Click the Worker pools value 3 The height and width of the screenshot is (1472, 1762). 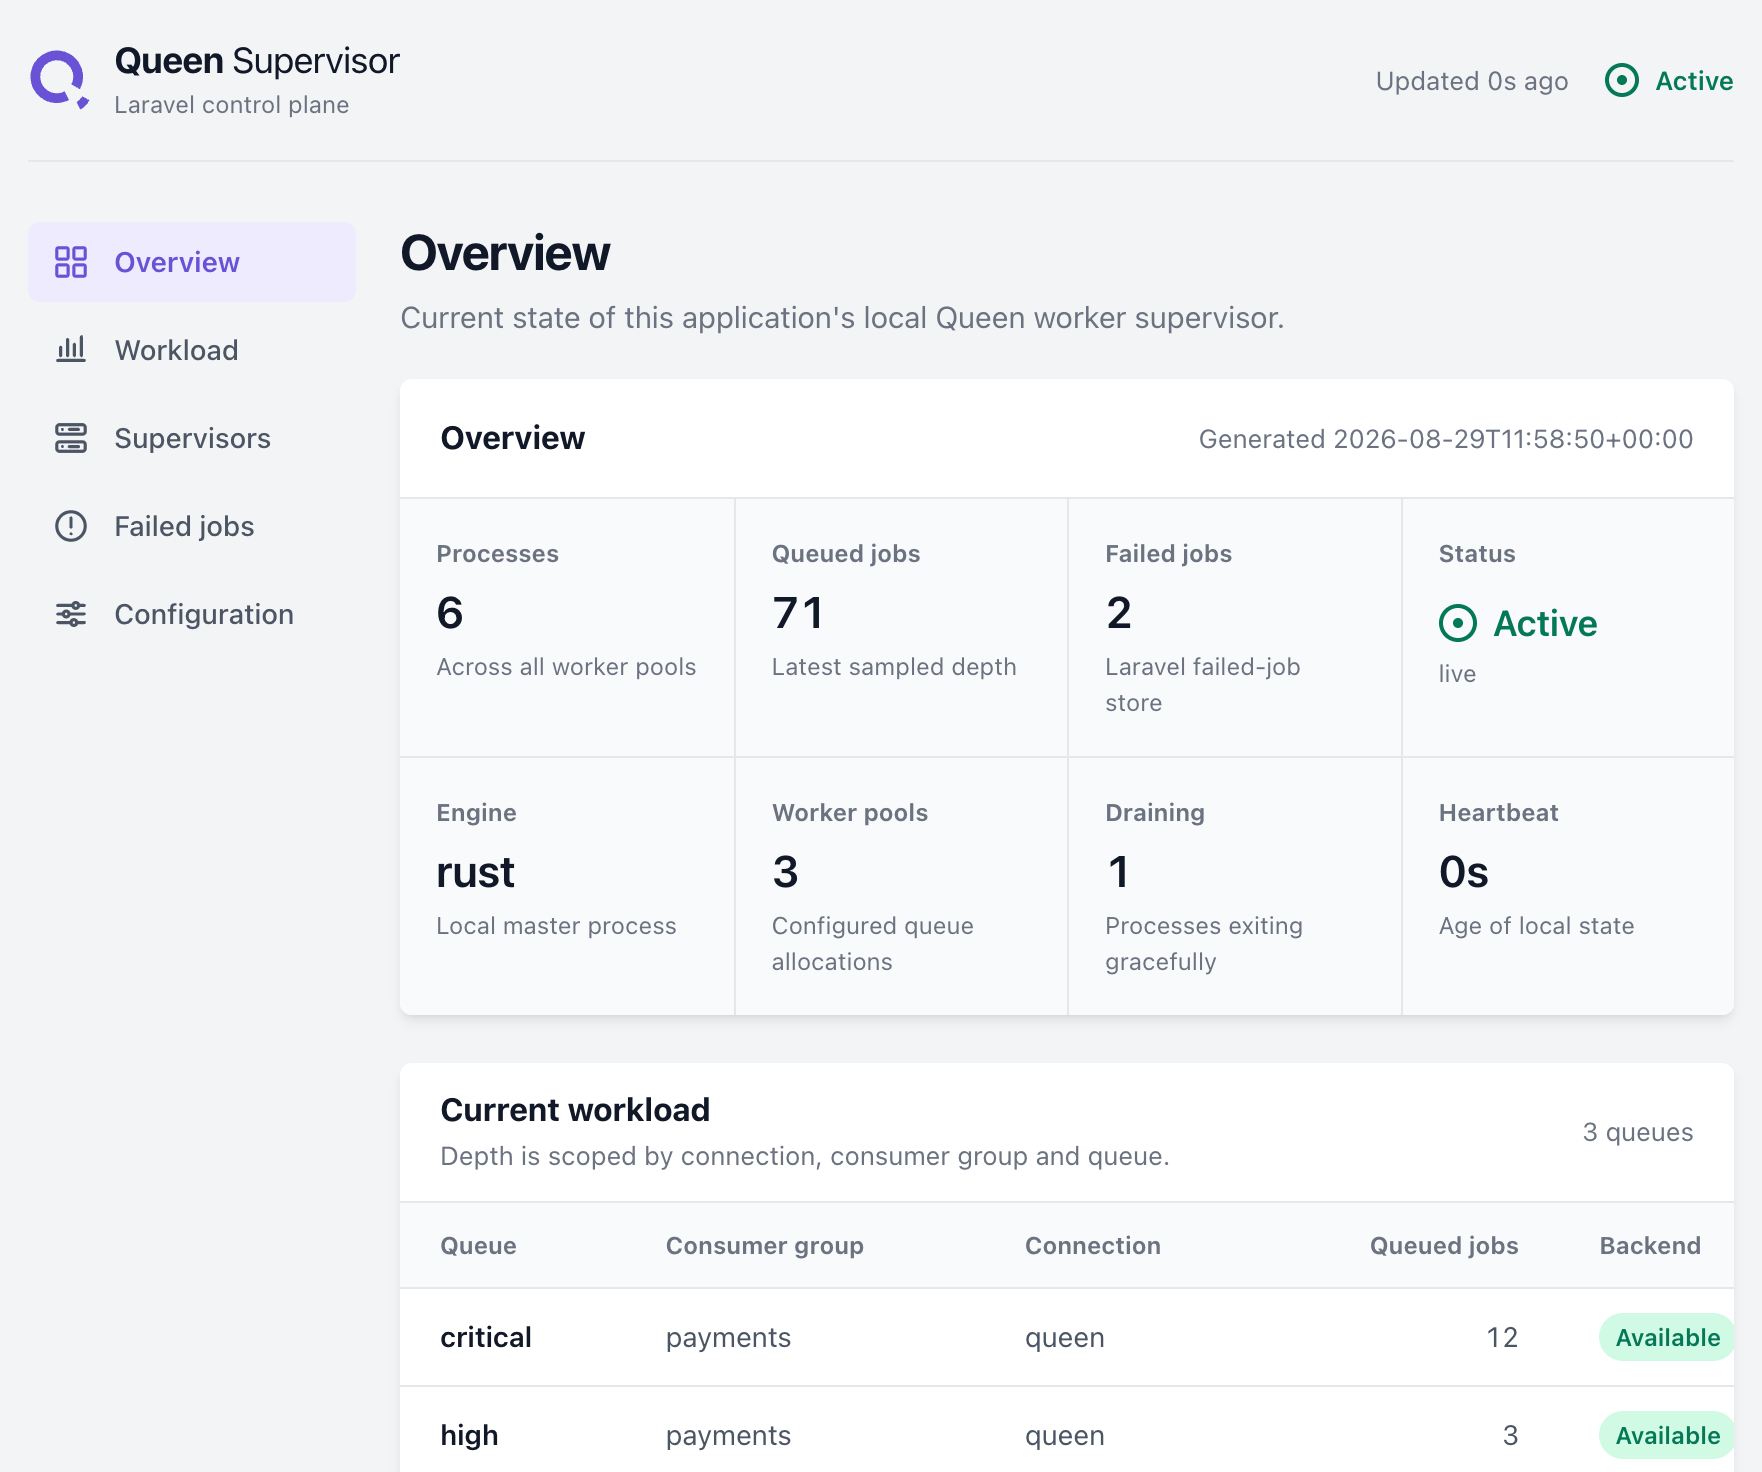coord(785,871)
